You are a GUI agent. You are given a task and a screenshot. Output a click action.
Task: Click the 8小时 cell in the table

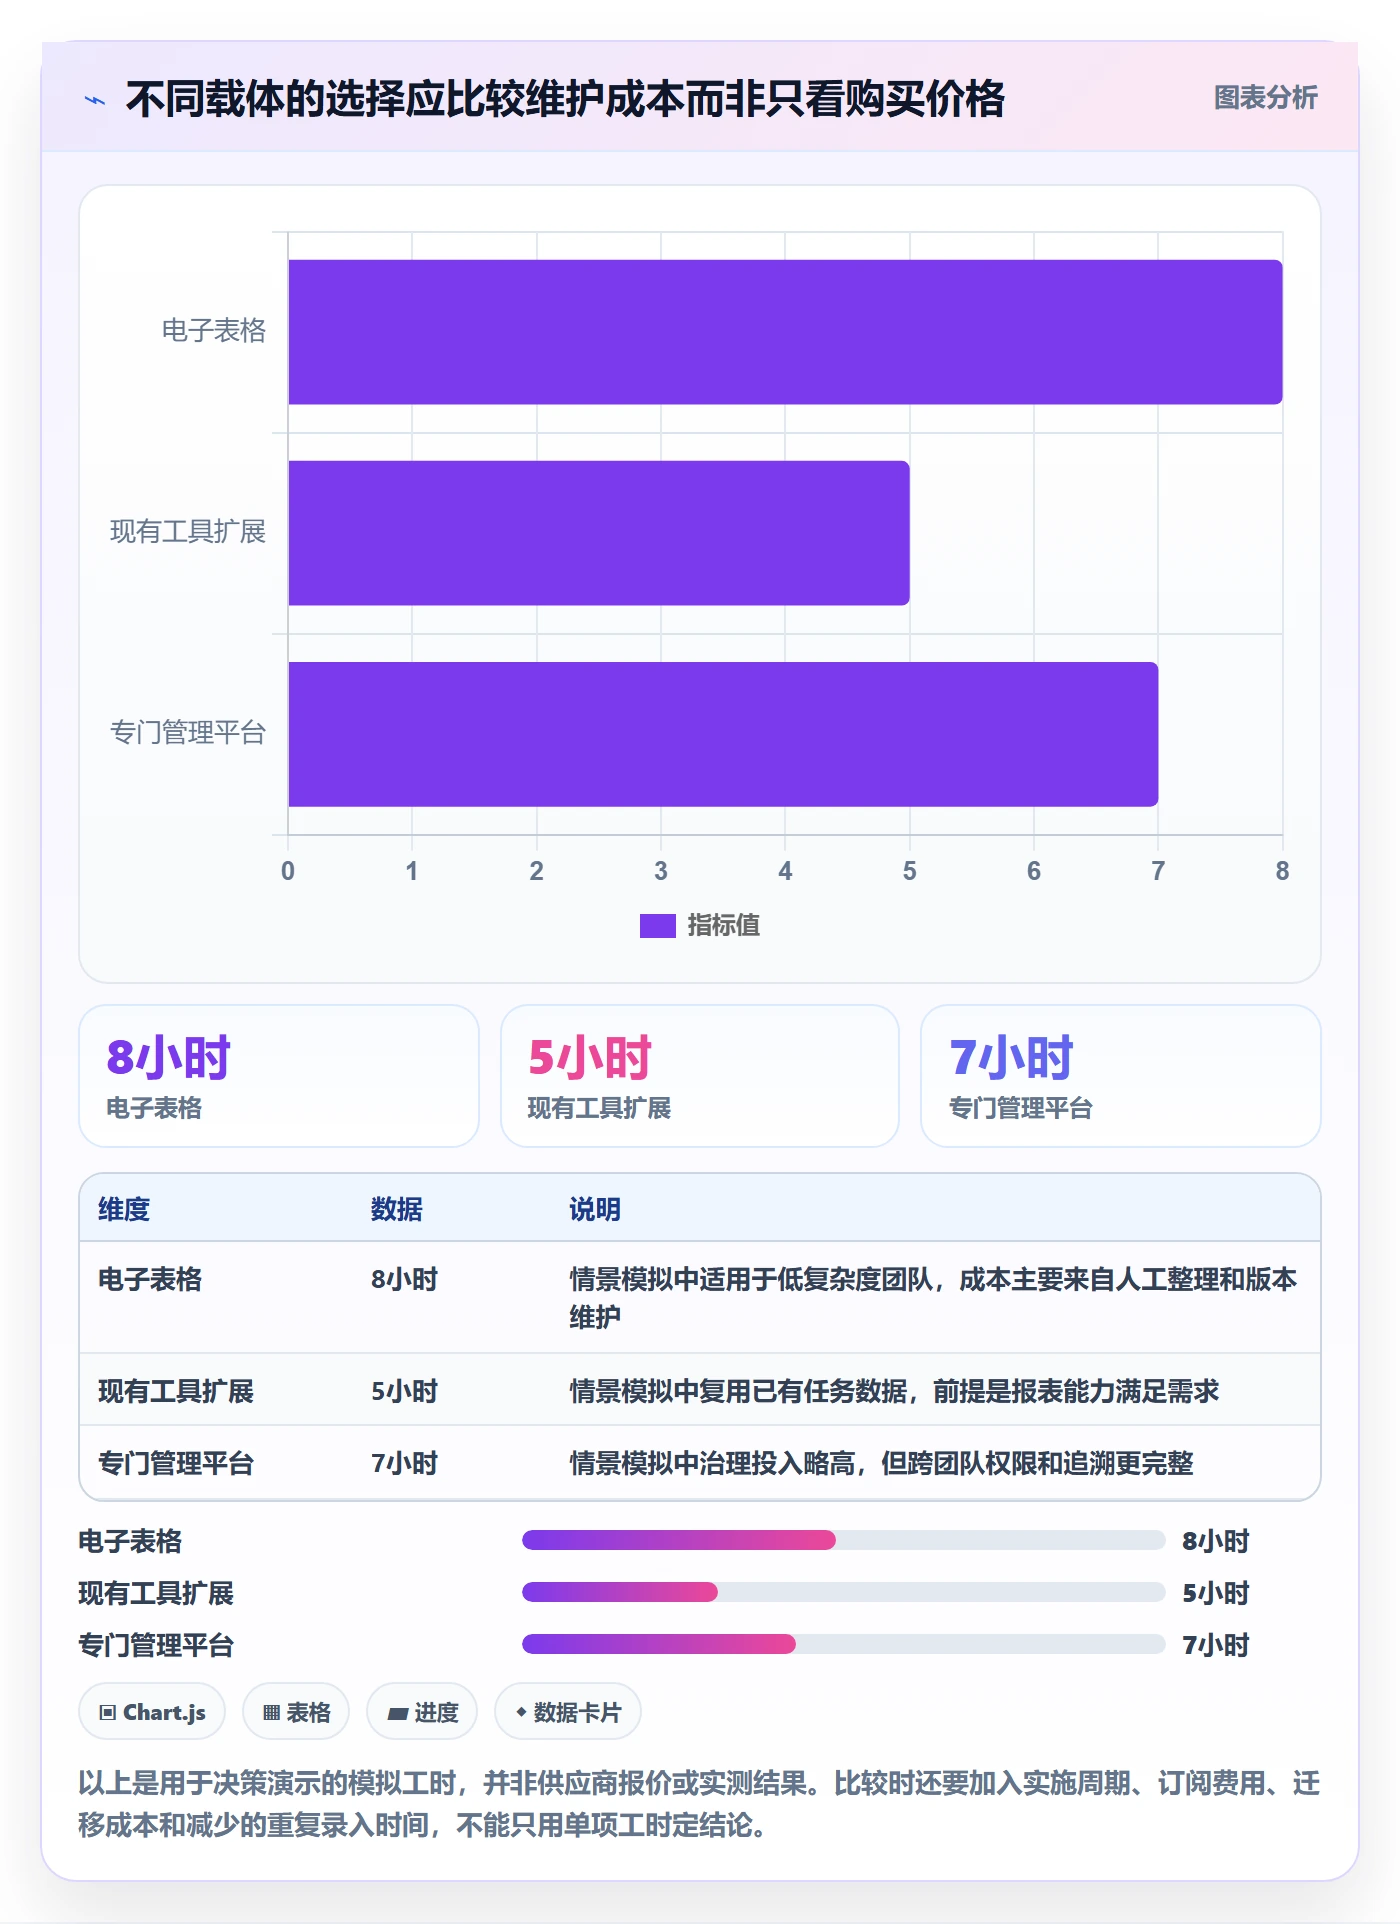(x=405, y=1279)
